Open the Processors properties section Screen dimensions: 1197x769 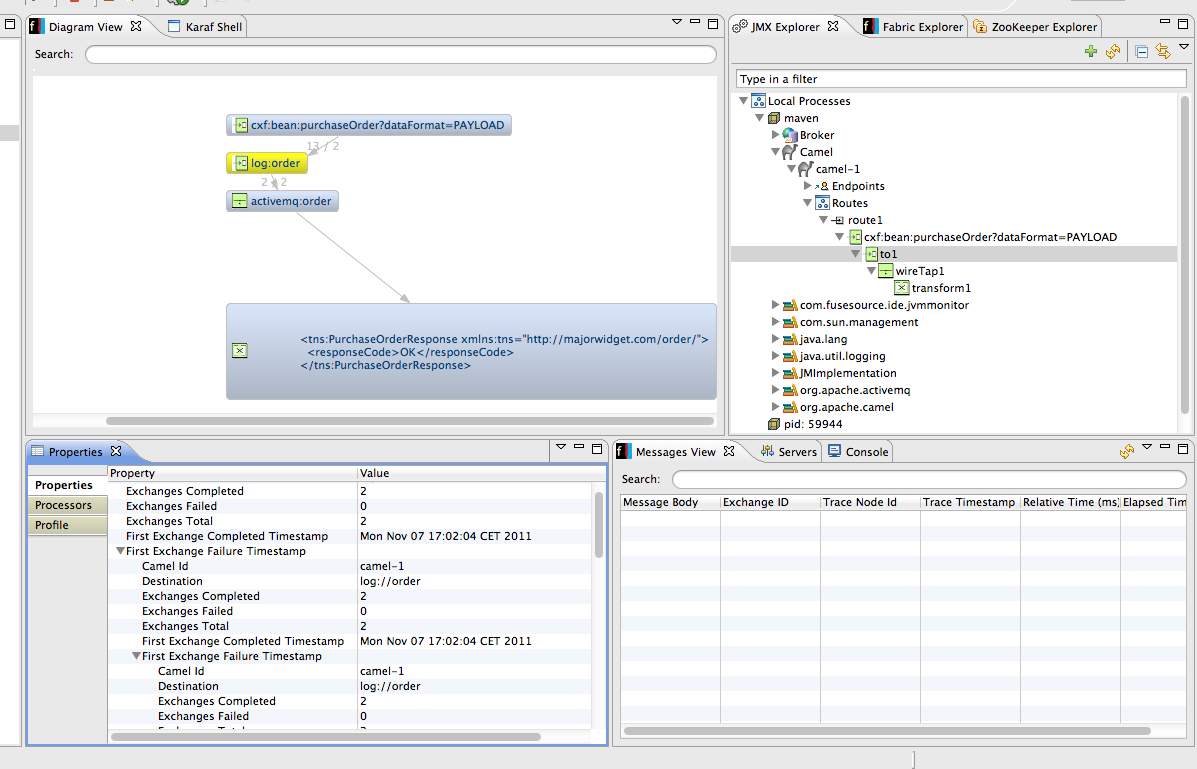(x=63, y=505)
